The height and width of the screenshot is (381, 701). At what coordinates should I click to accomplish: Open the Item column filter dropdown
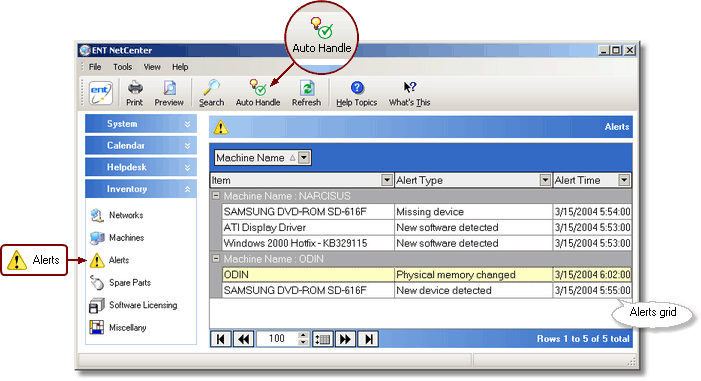pyautogui.click(x=387, y=180)
